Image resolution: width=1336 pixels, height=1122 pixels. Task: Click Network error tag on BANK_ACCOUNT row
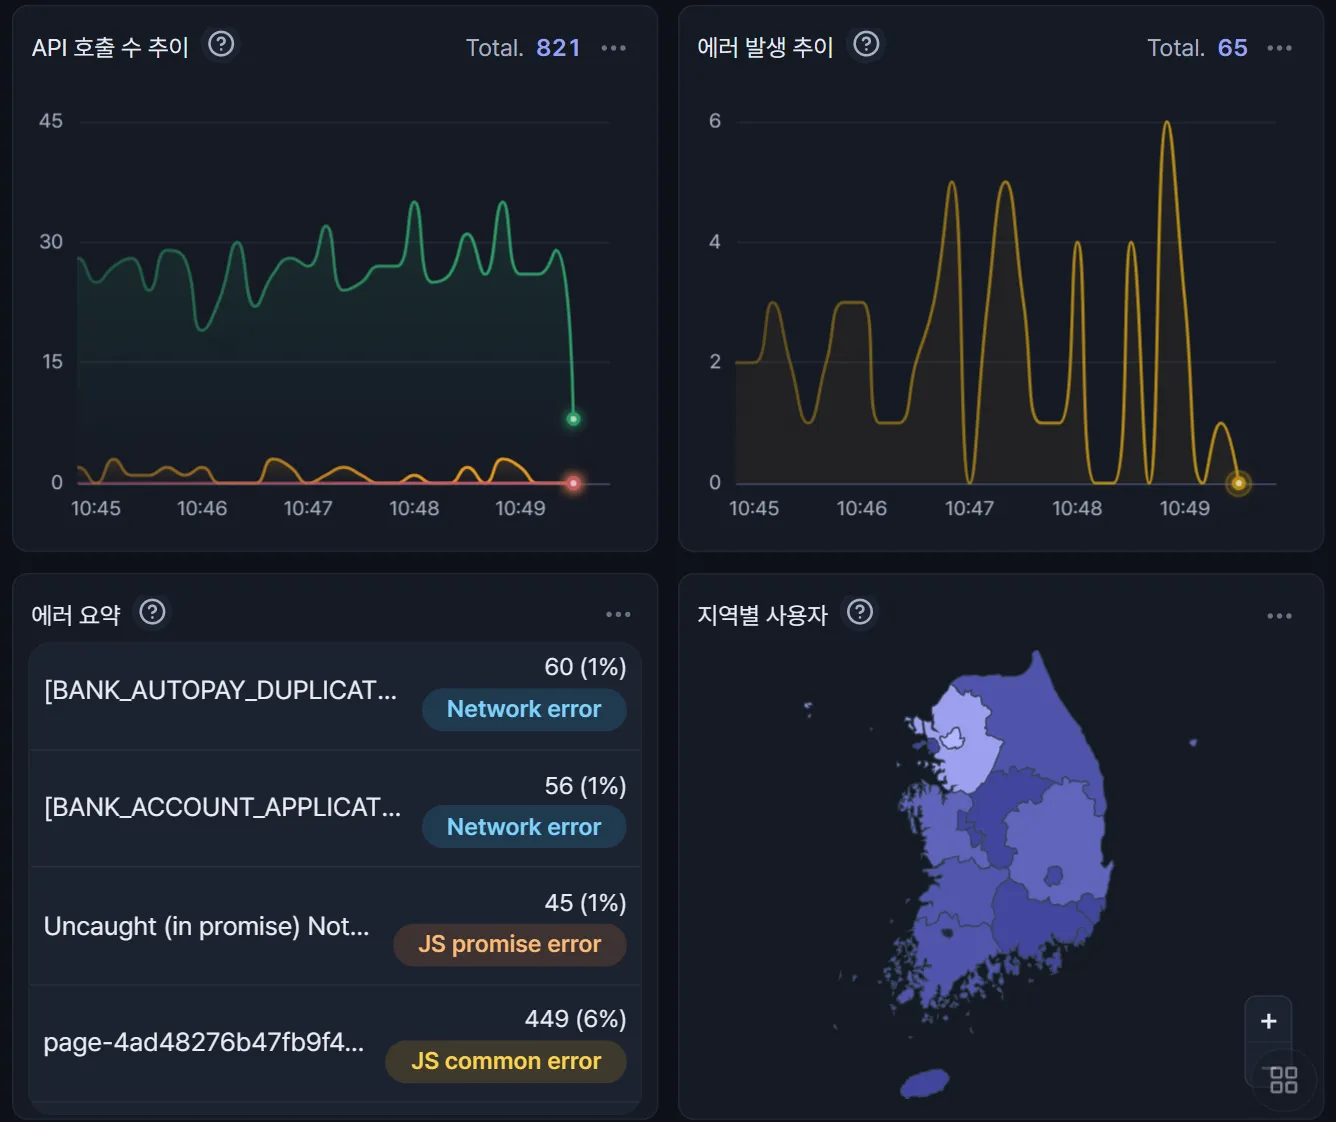tap(524, 827)
